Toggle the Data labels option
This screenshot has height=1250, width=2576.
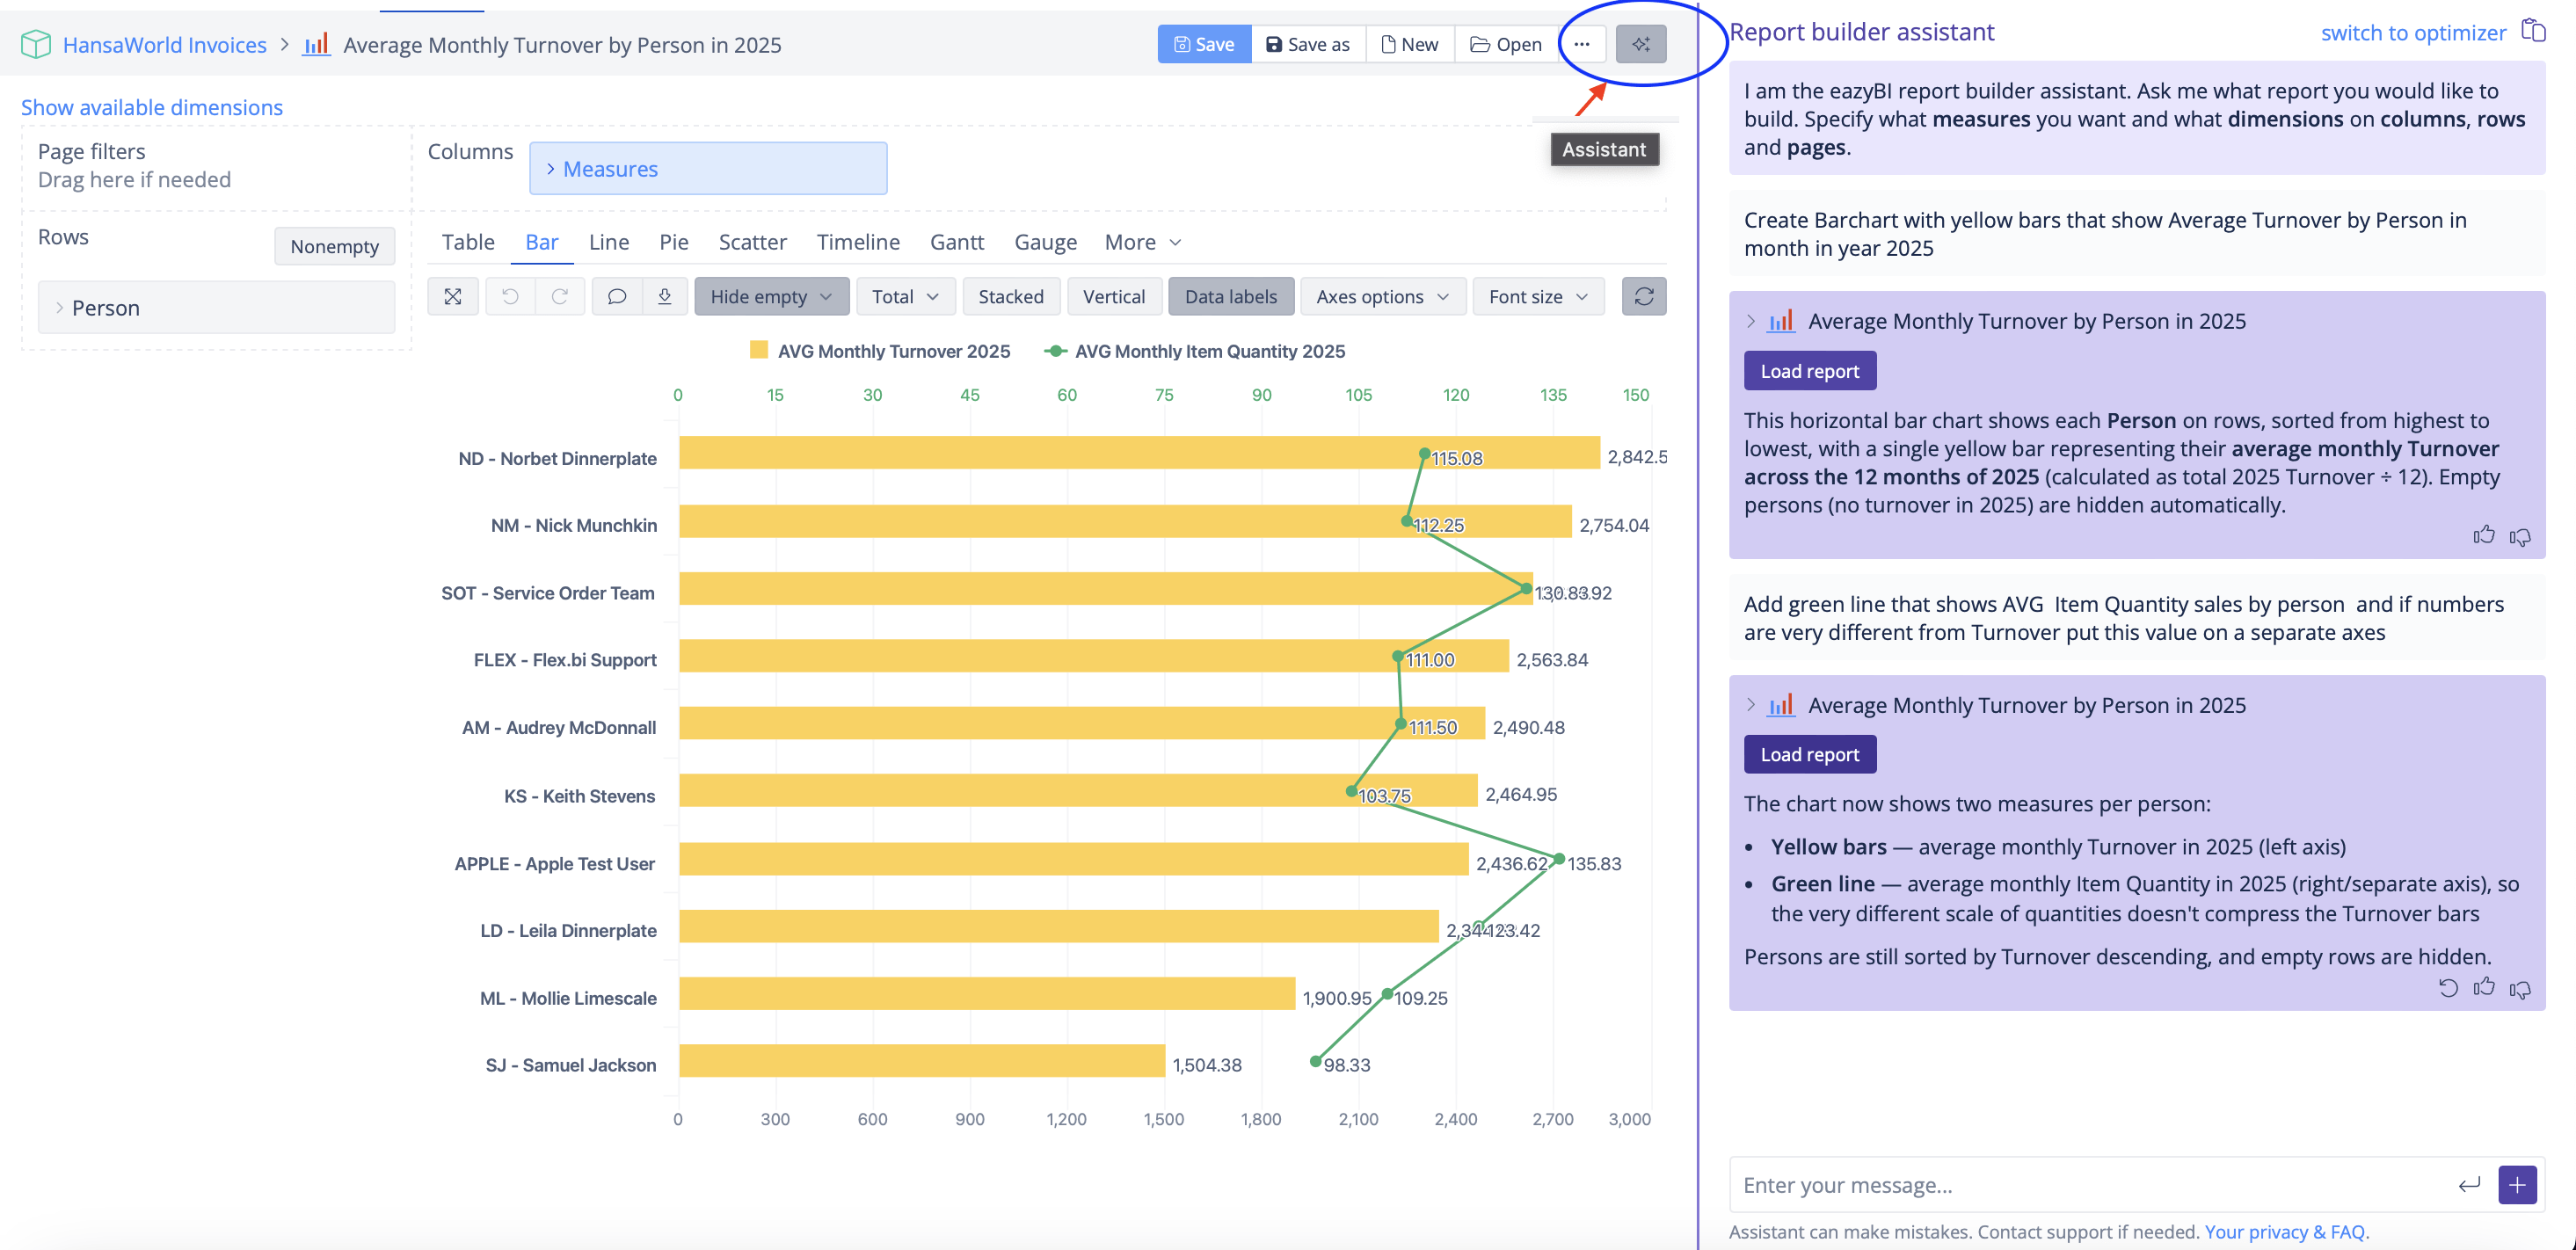pyautogui.click(x=1230, y=296)
